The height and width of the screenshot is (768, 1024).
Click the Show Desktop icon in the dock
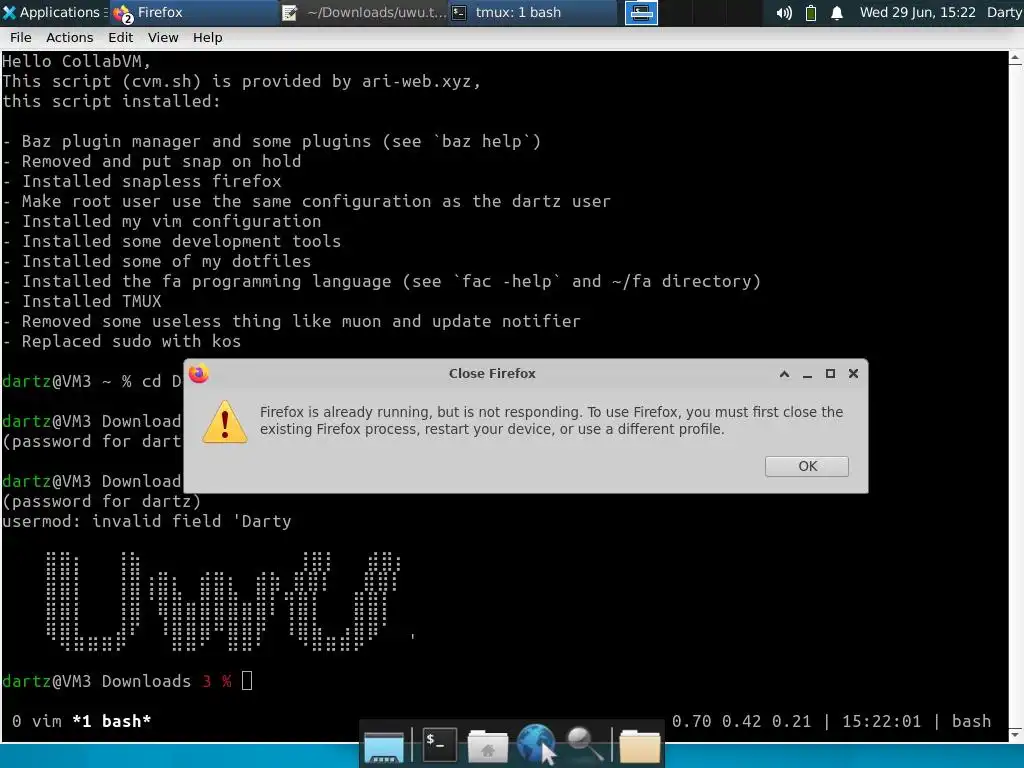pos(384,747)
